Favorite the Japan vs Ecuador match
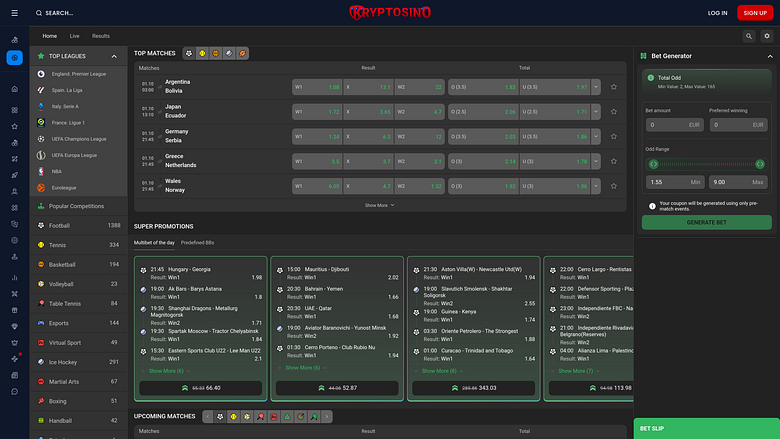This screenshot has width=780, height=439. pos(614,112)
